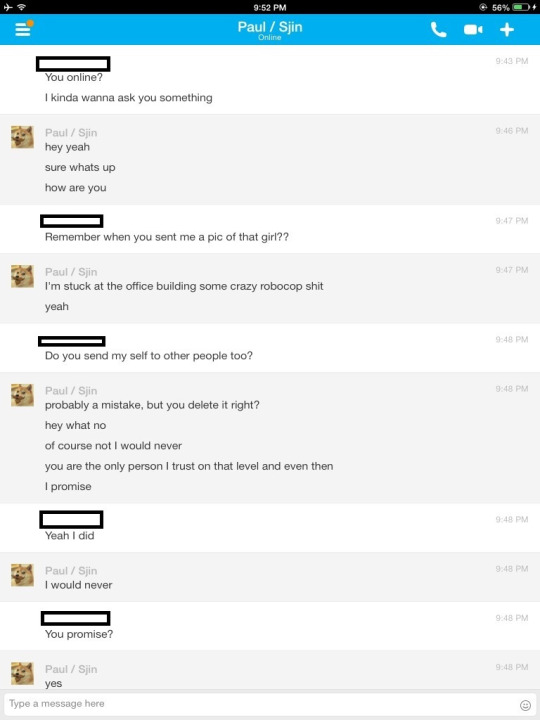Tap the airplane mode icon in status bar
540x720 pixels.
click(8, 7)
